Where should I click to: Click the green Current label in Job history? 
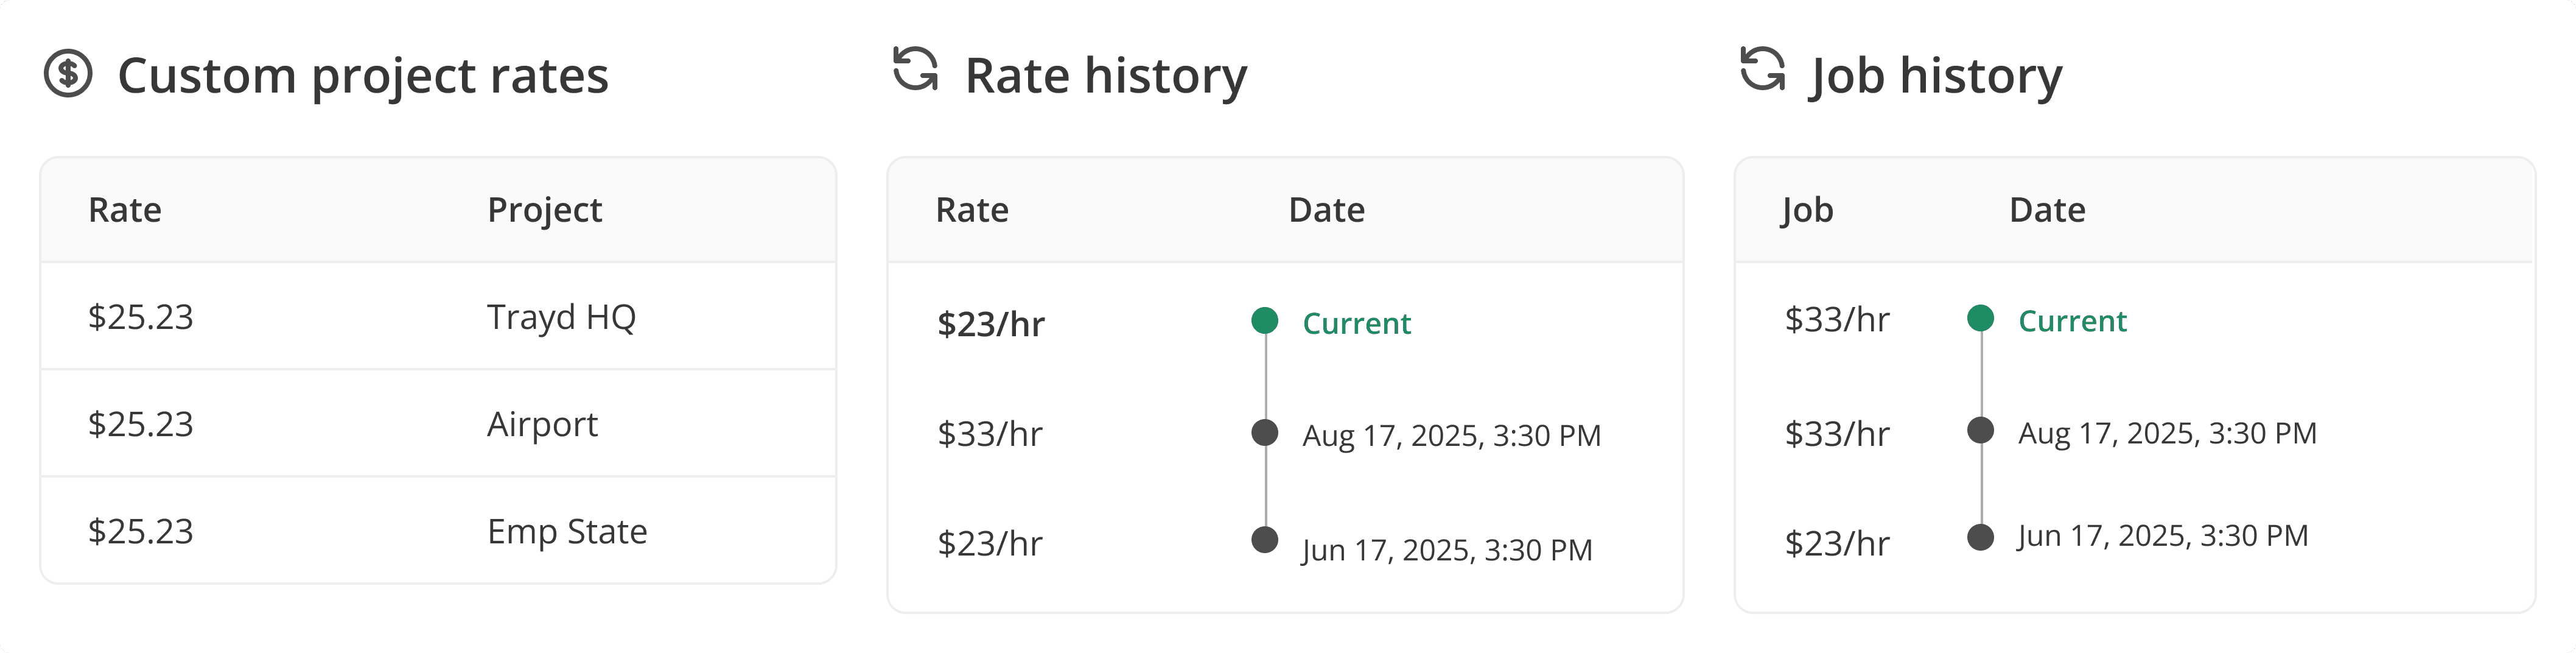pos(2072,321)
